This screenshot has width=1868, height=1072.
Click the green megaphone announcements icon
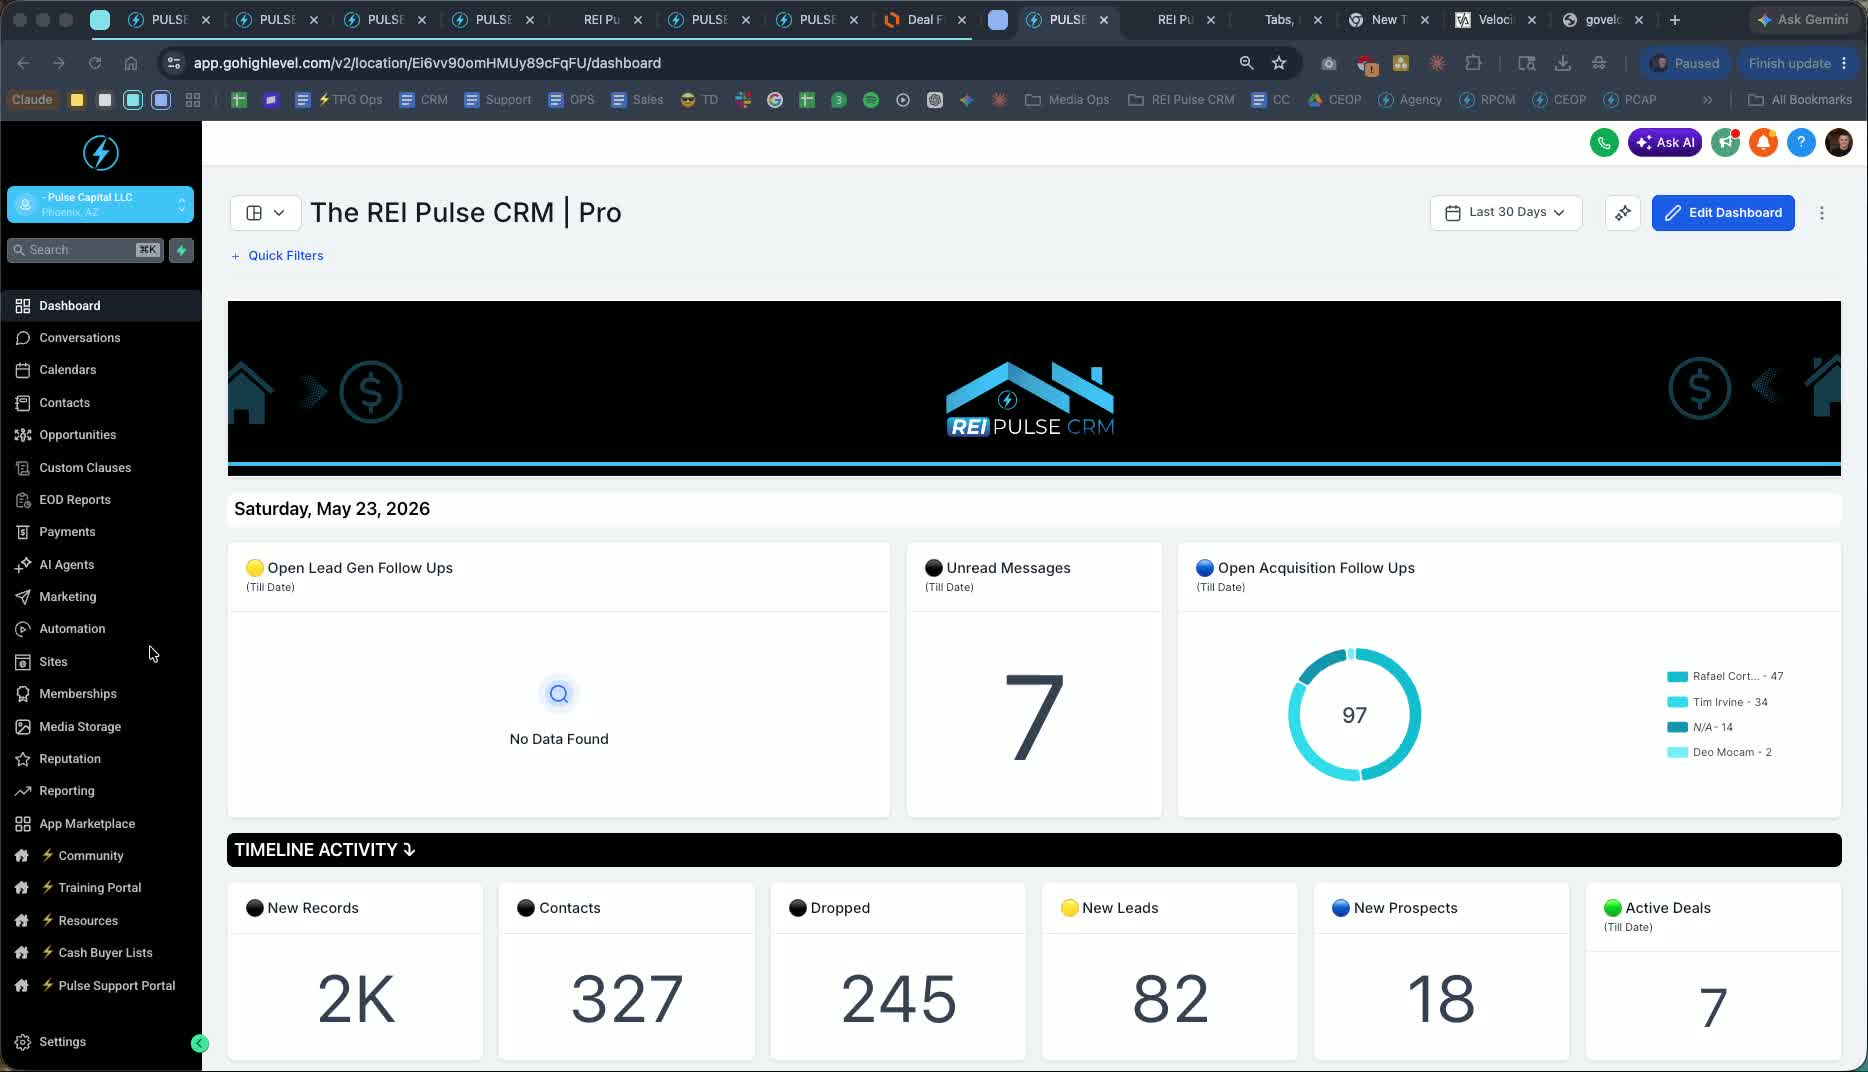(x=1726, y=142)
